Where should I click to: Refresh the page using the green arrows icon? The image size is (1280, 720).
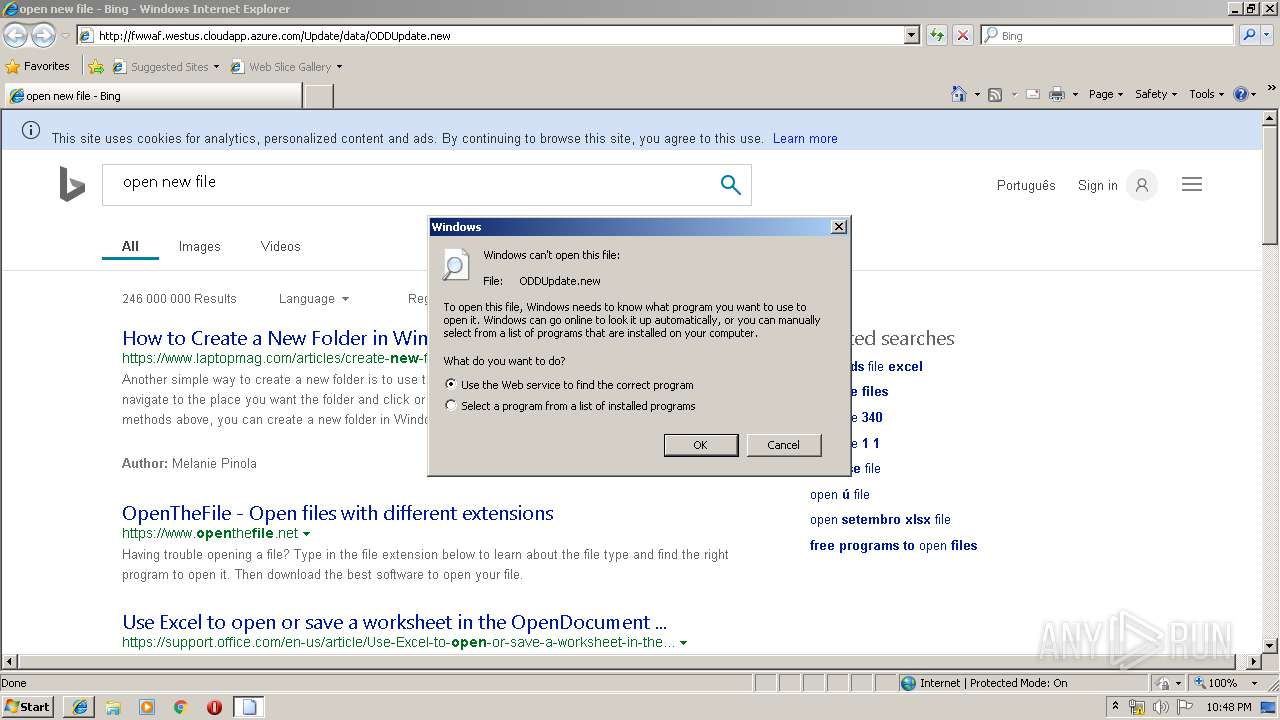(937, 35)
